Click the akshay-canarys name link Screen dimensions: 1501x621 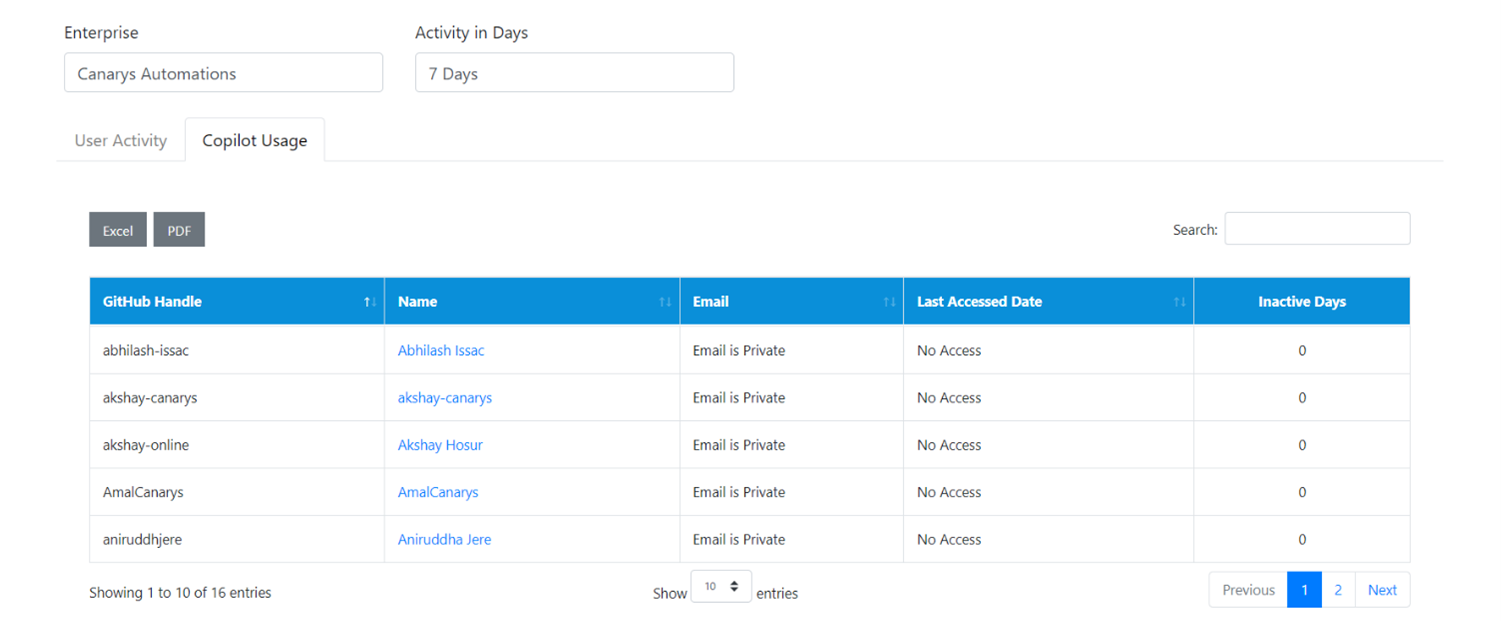[x=445, y=398]
